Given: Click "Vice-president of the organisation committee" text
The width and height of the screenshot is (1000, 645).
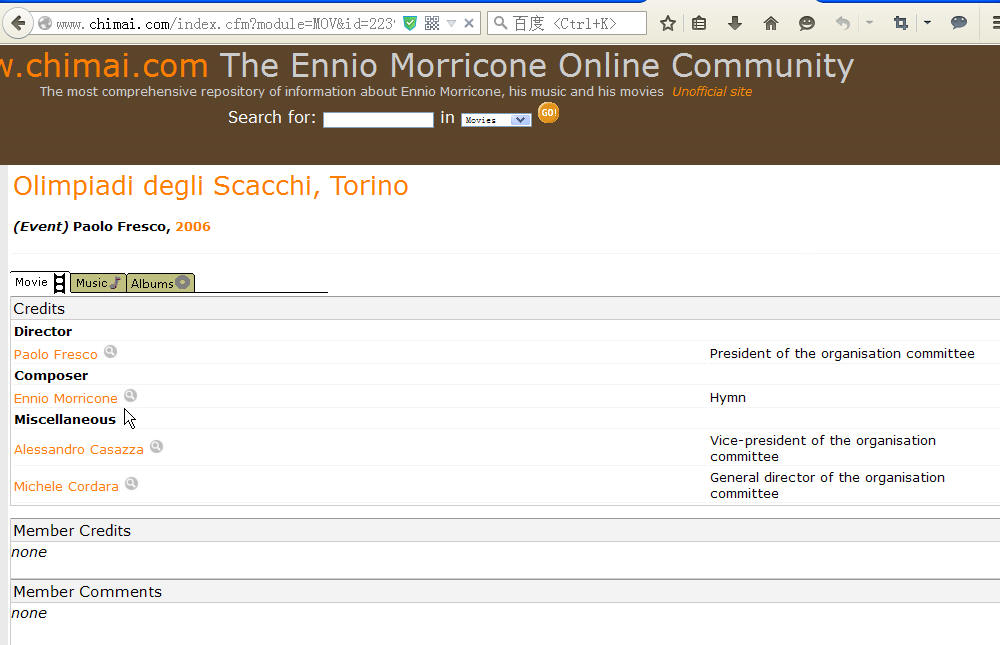Looking at the screenshot, I should click(x=823, y=449).
